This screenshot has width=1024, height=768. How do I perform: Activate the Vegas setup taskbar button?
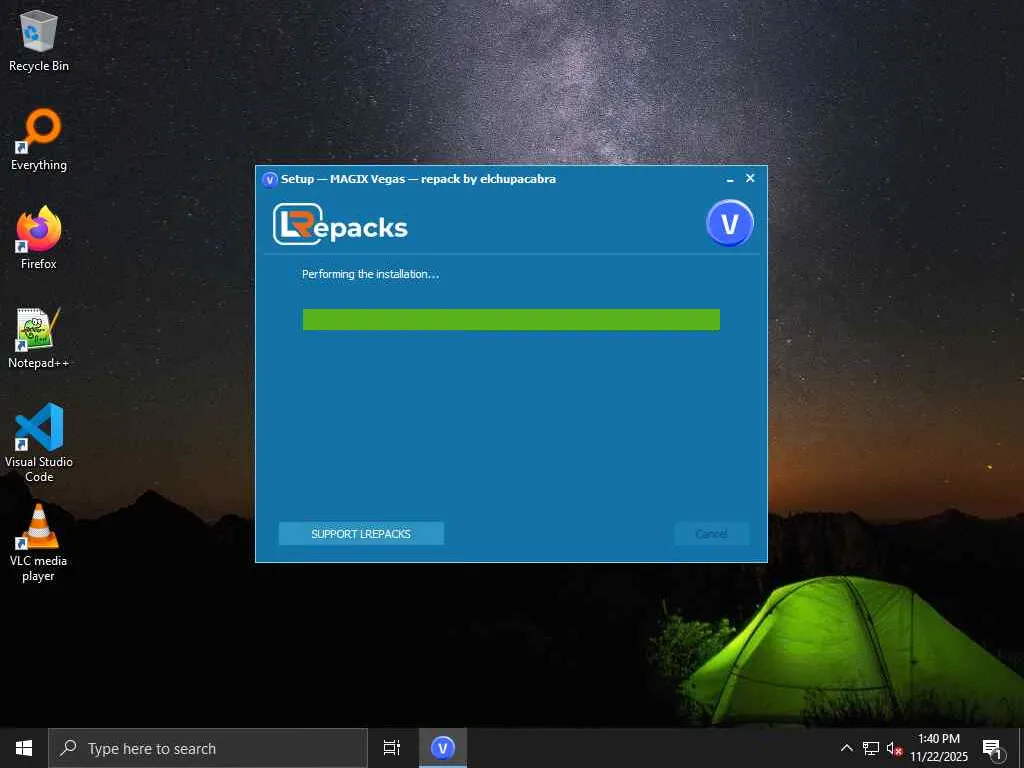point(443,748)
